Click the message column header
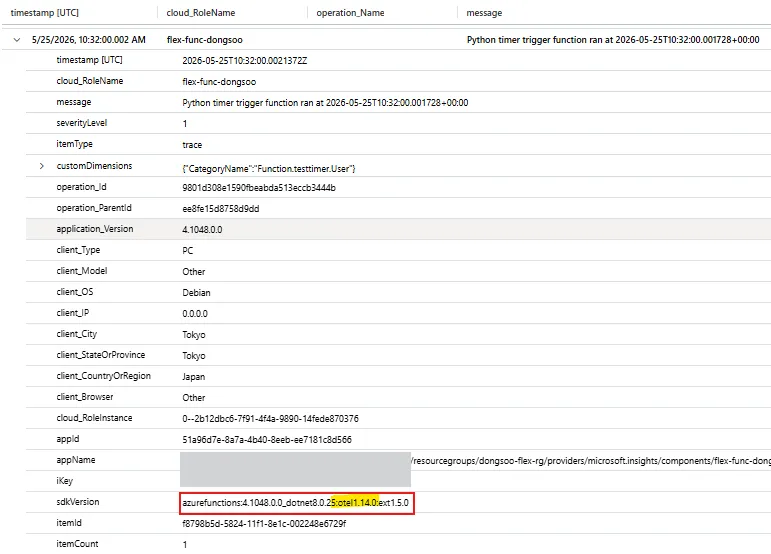This screenshot has width=771, height=554. coord(484,13)
